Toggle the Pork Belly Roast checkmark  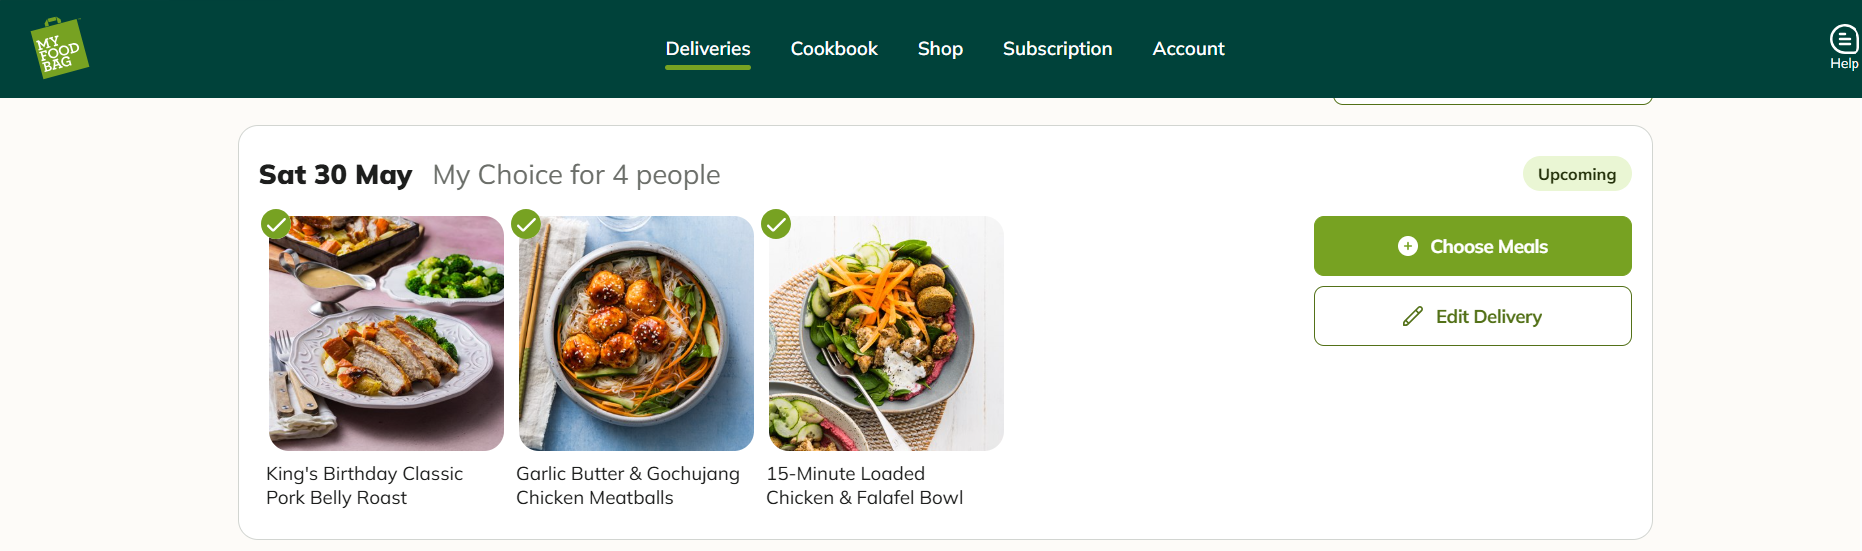point(276,224)
